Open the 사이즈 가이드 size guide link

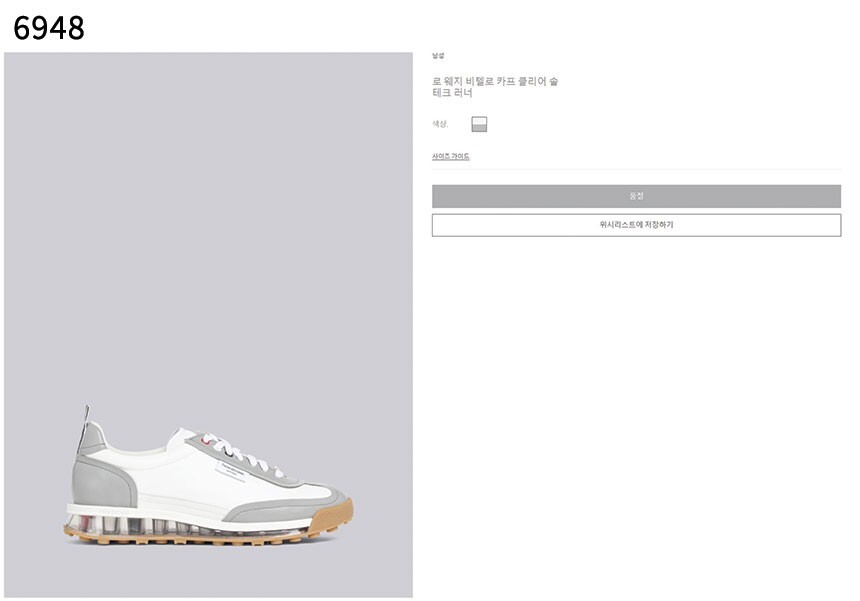coord(450,156)
